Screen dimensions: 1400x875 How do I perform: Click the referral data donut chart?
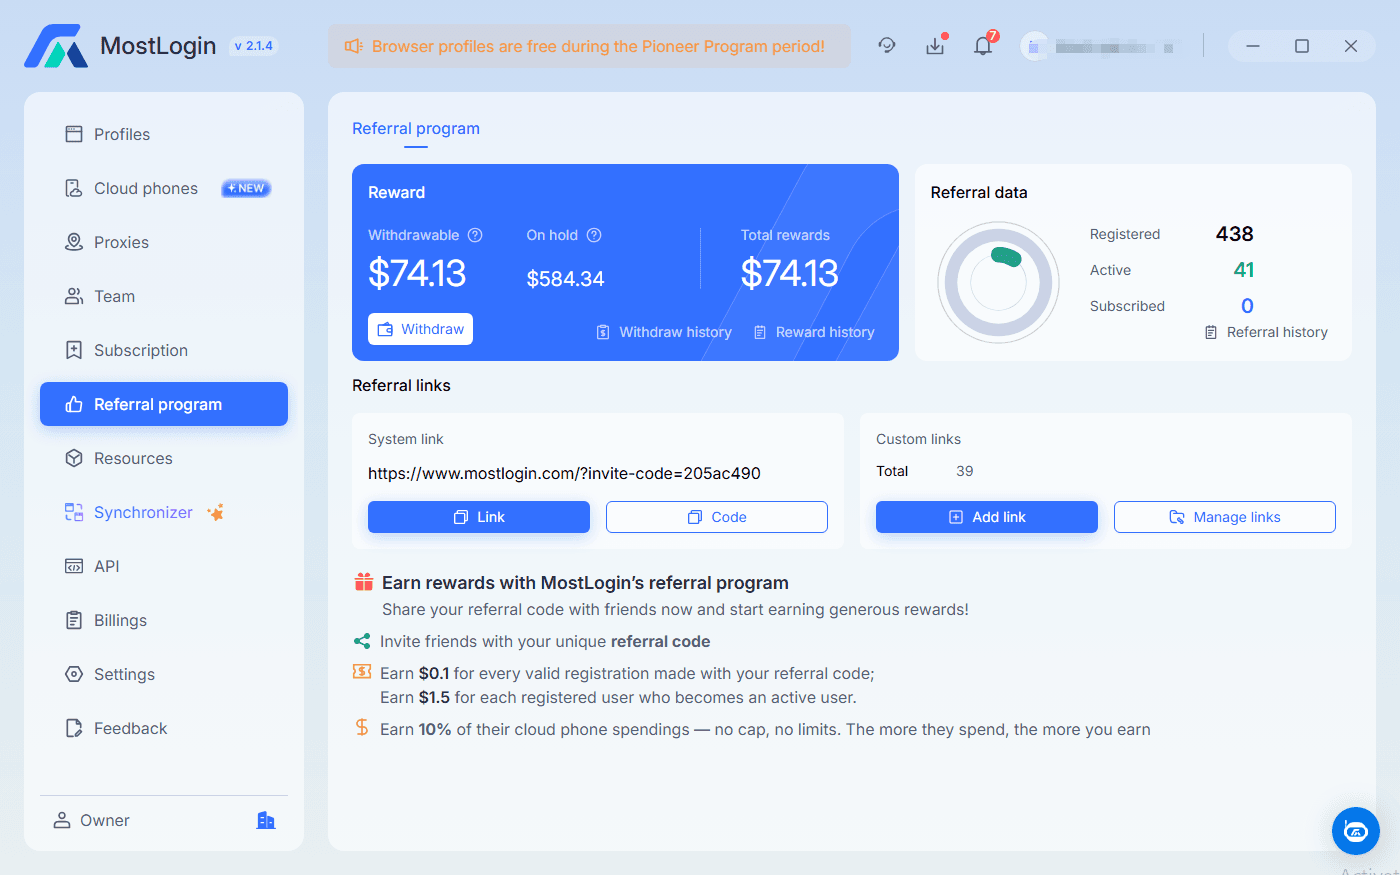(x=998, y=283)
